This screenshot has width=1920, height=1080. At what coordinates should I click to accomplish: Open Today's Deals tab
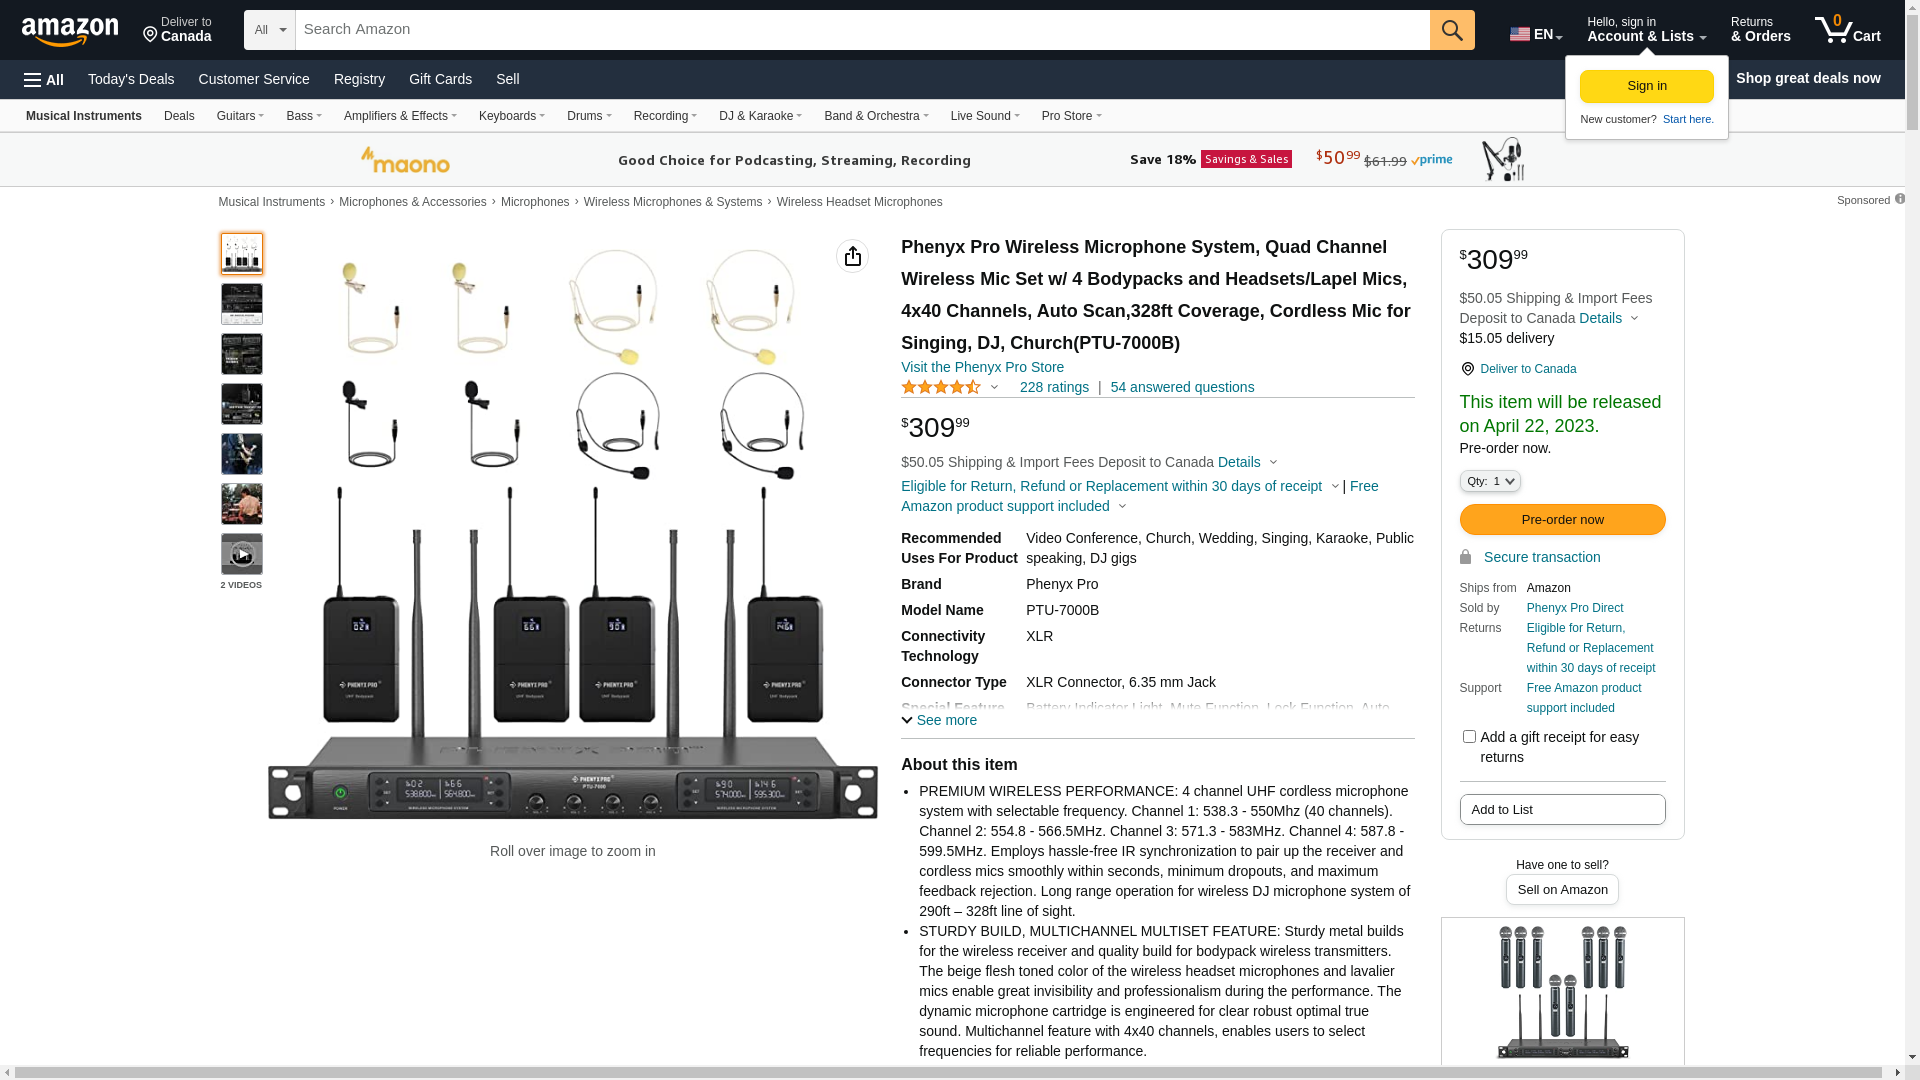coord(131,79)
